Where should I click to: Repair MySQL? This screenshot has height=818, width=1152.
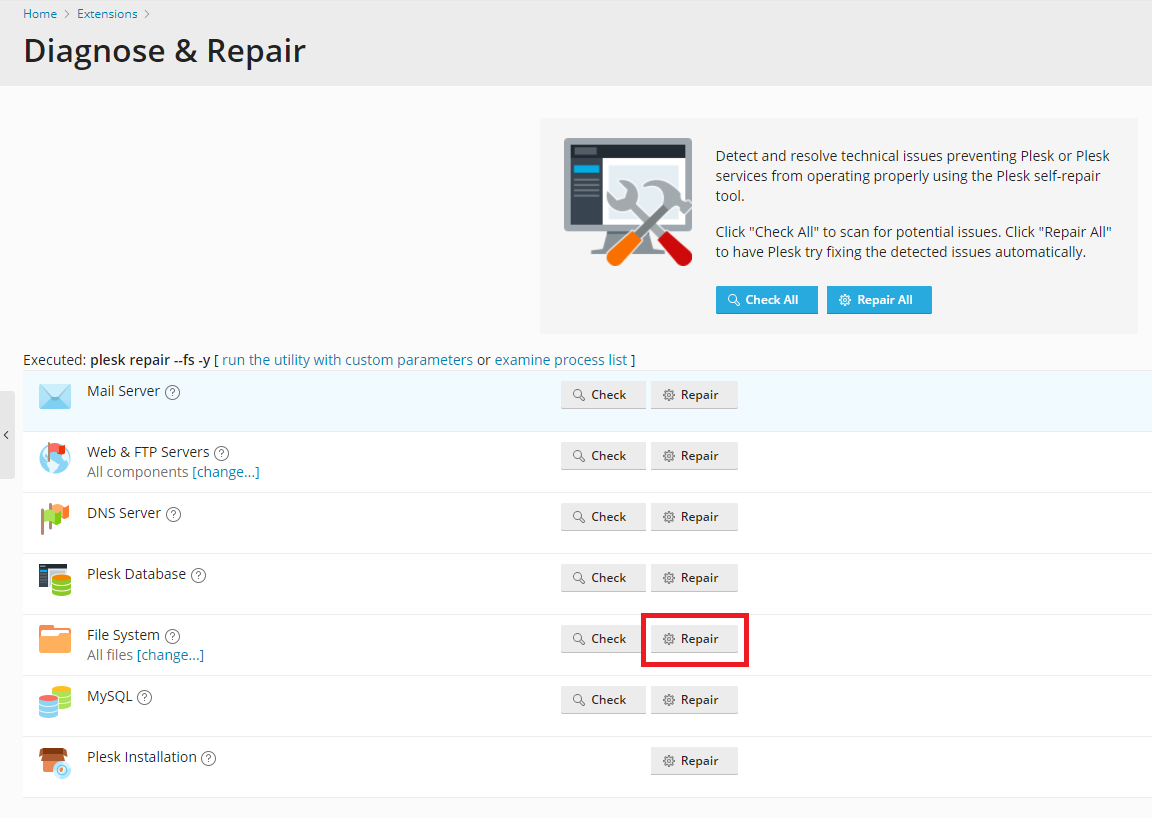click(694, 700)
